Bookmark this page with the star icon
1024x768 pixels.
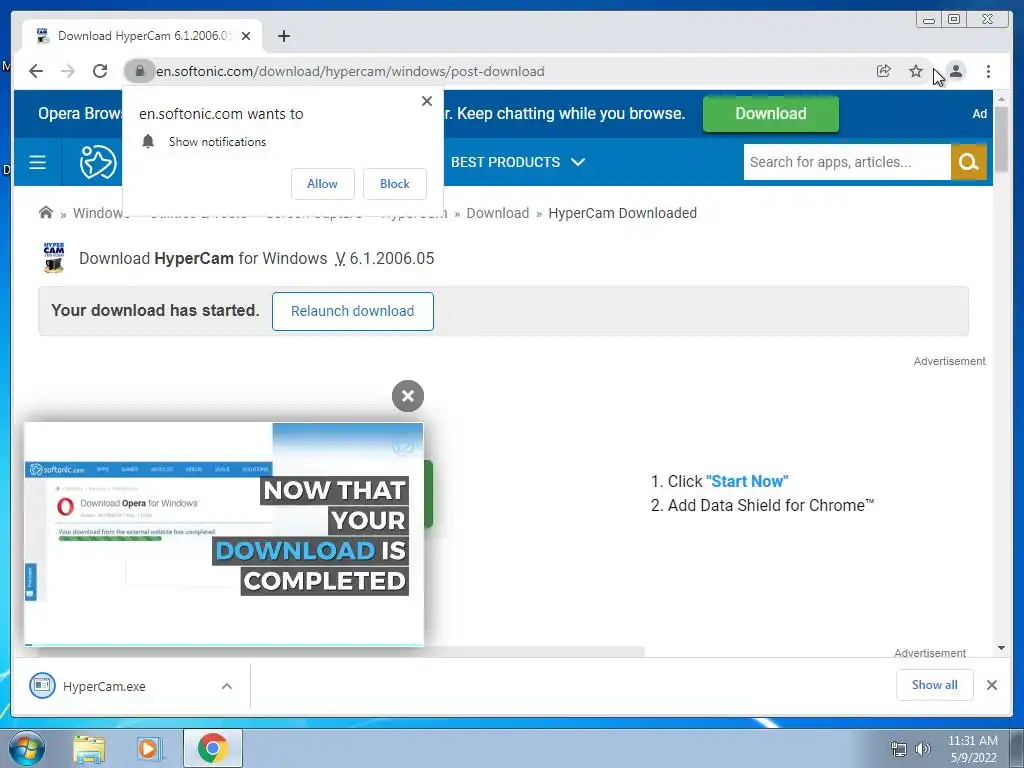point(916,71)
